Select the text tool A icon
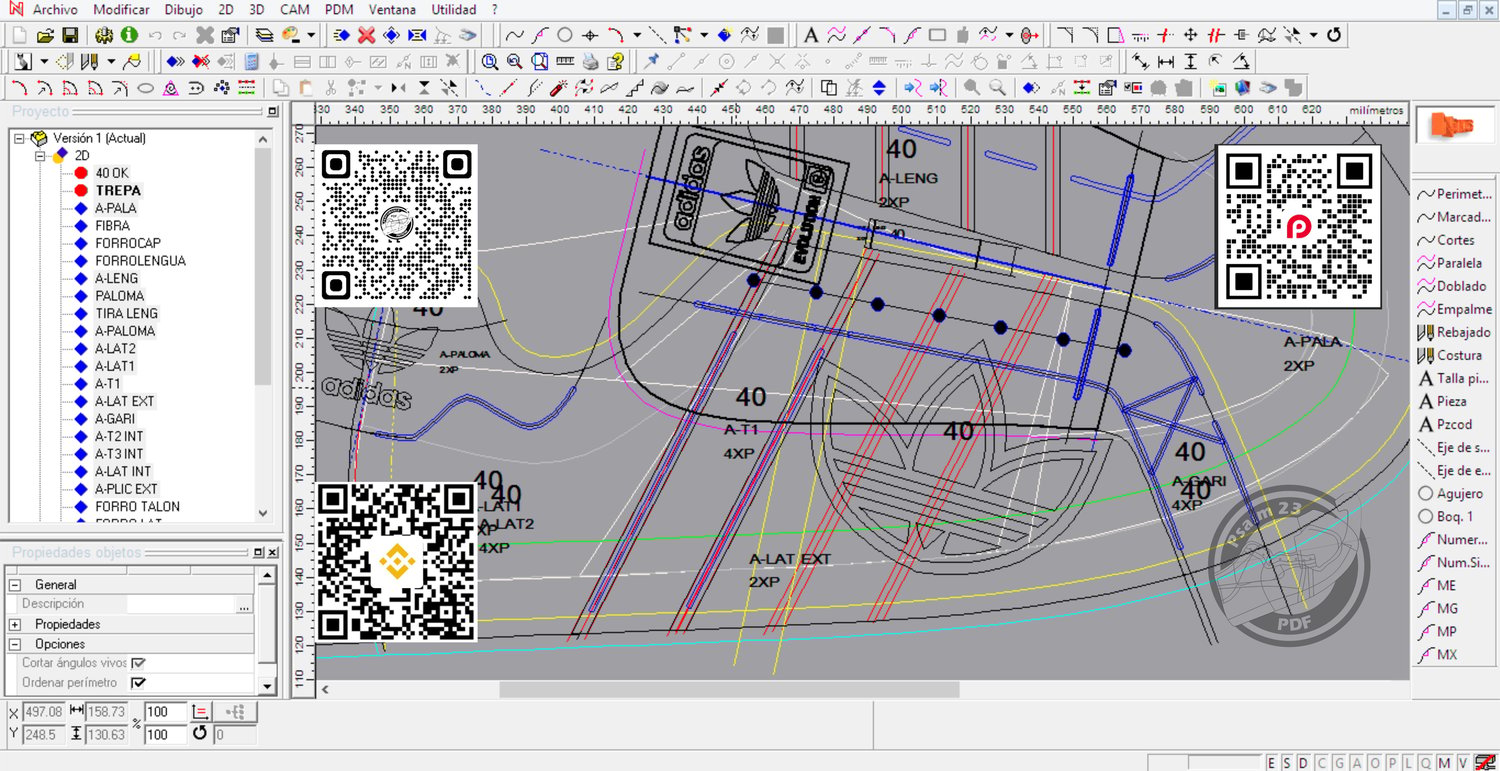The height and width of the screenshot is (771, 1500). (x=811, y=35)
